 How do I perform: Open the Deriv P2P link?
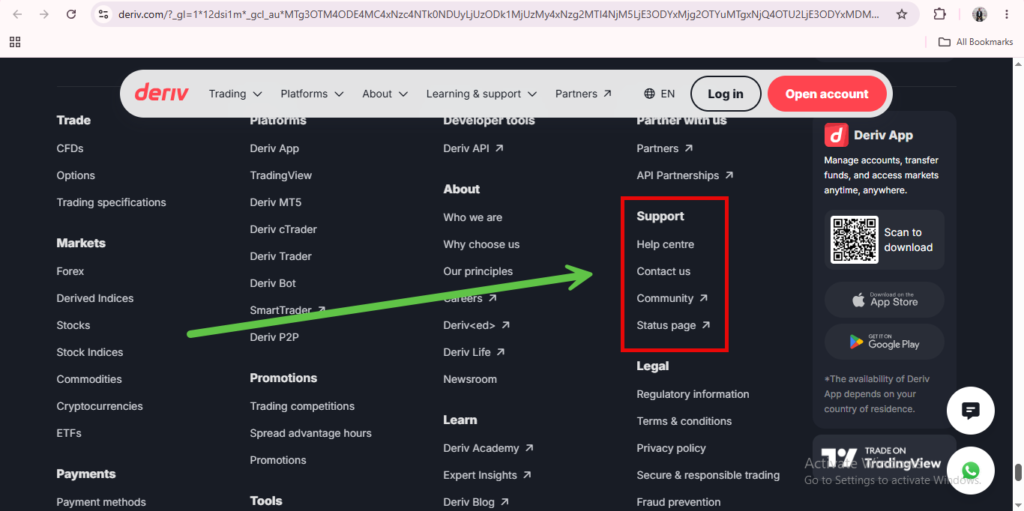point(274,337)
